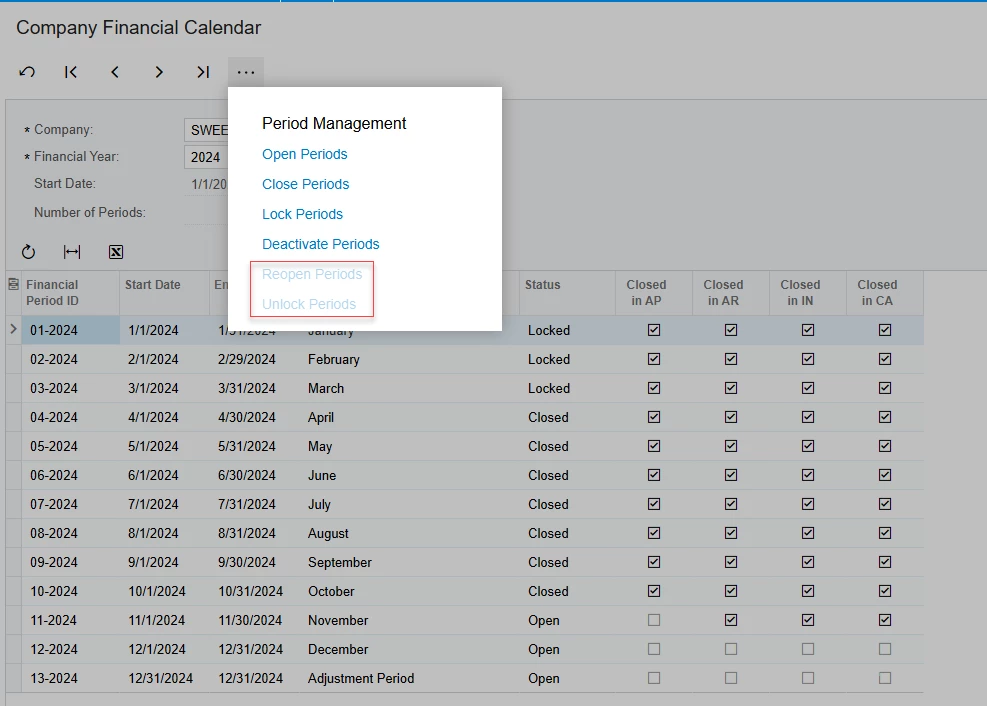Click the grid row selector icon in header
Viewport: 987px width, 706px height.
13,285
